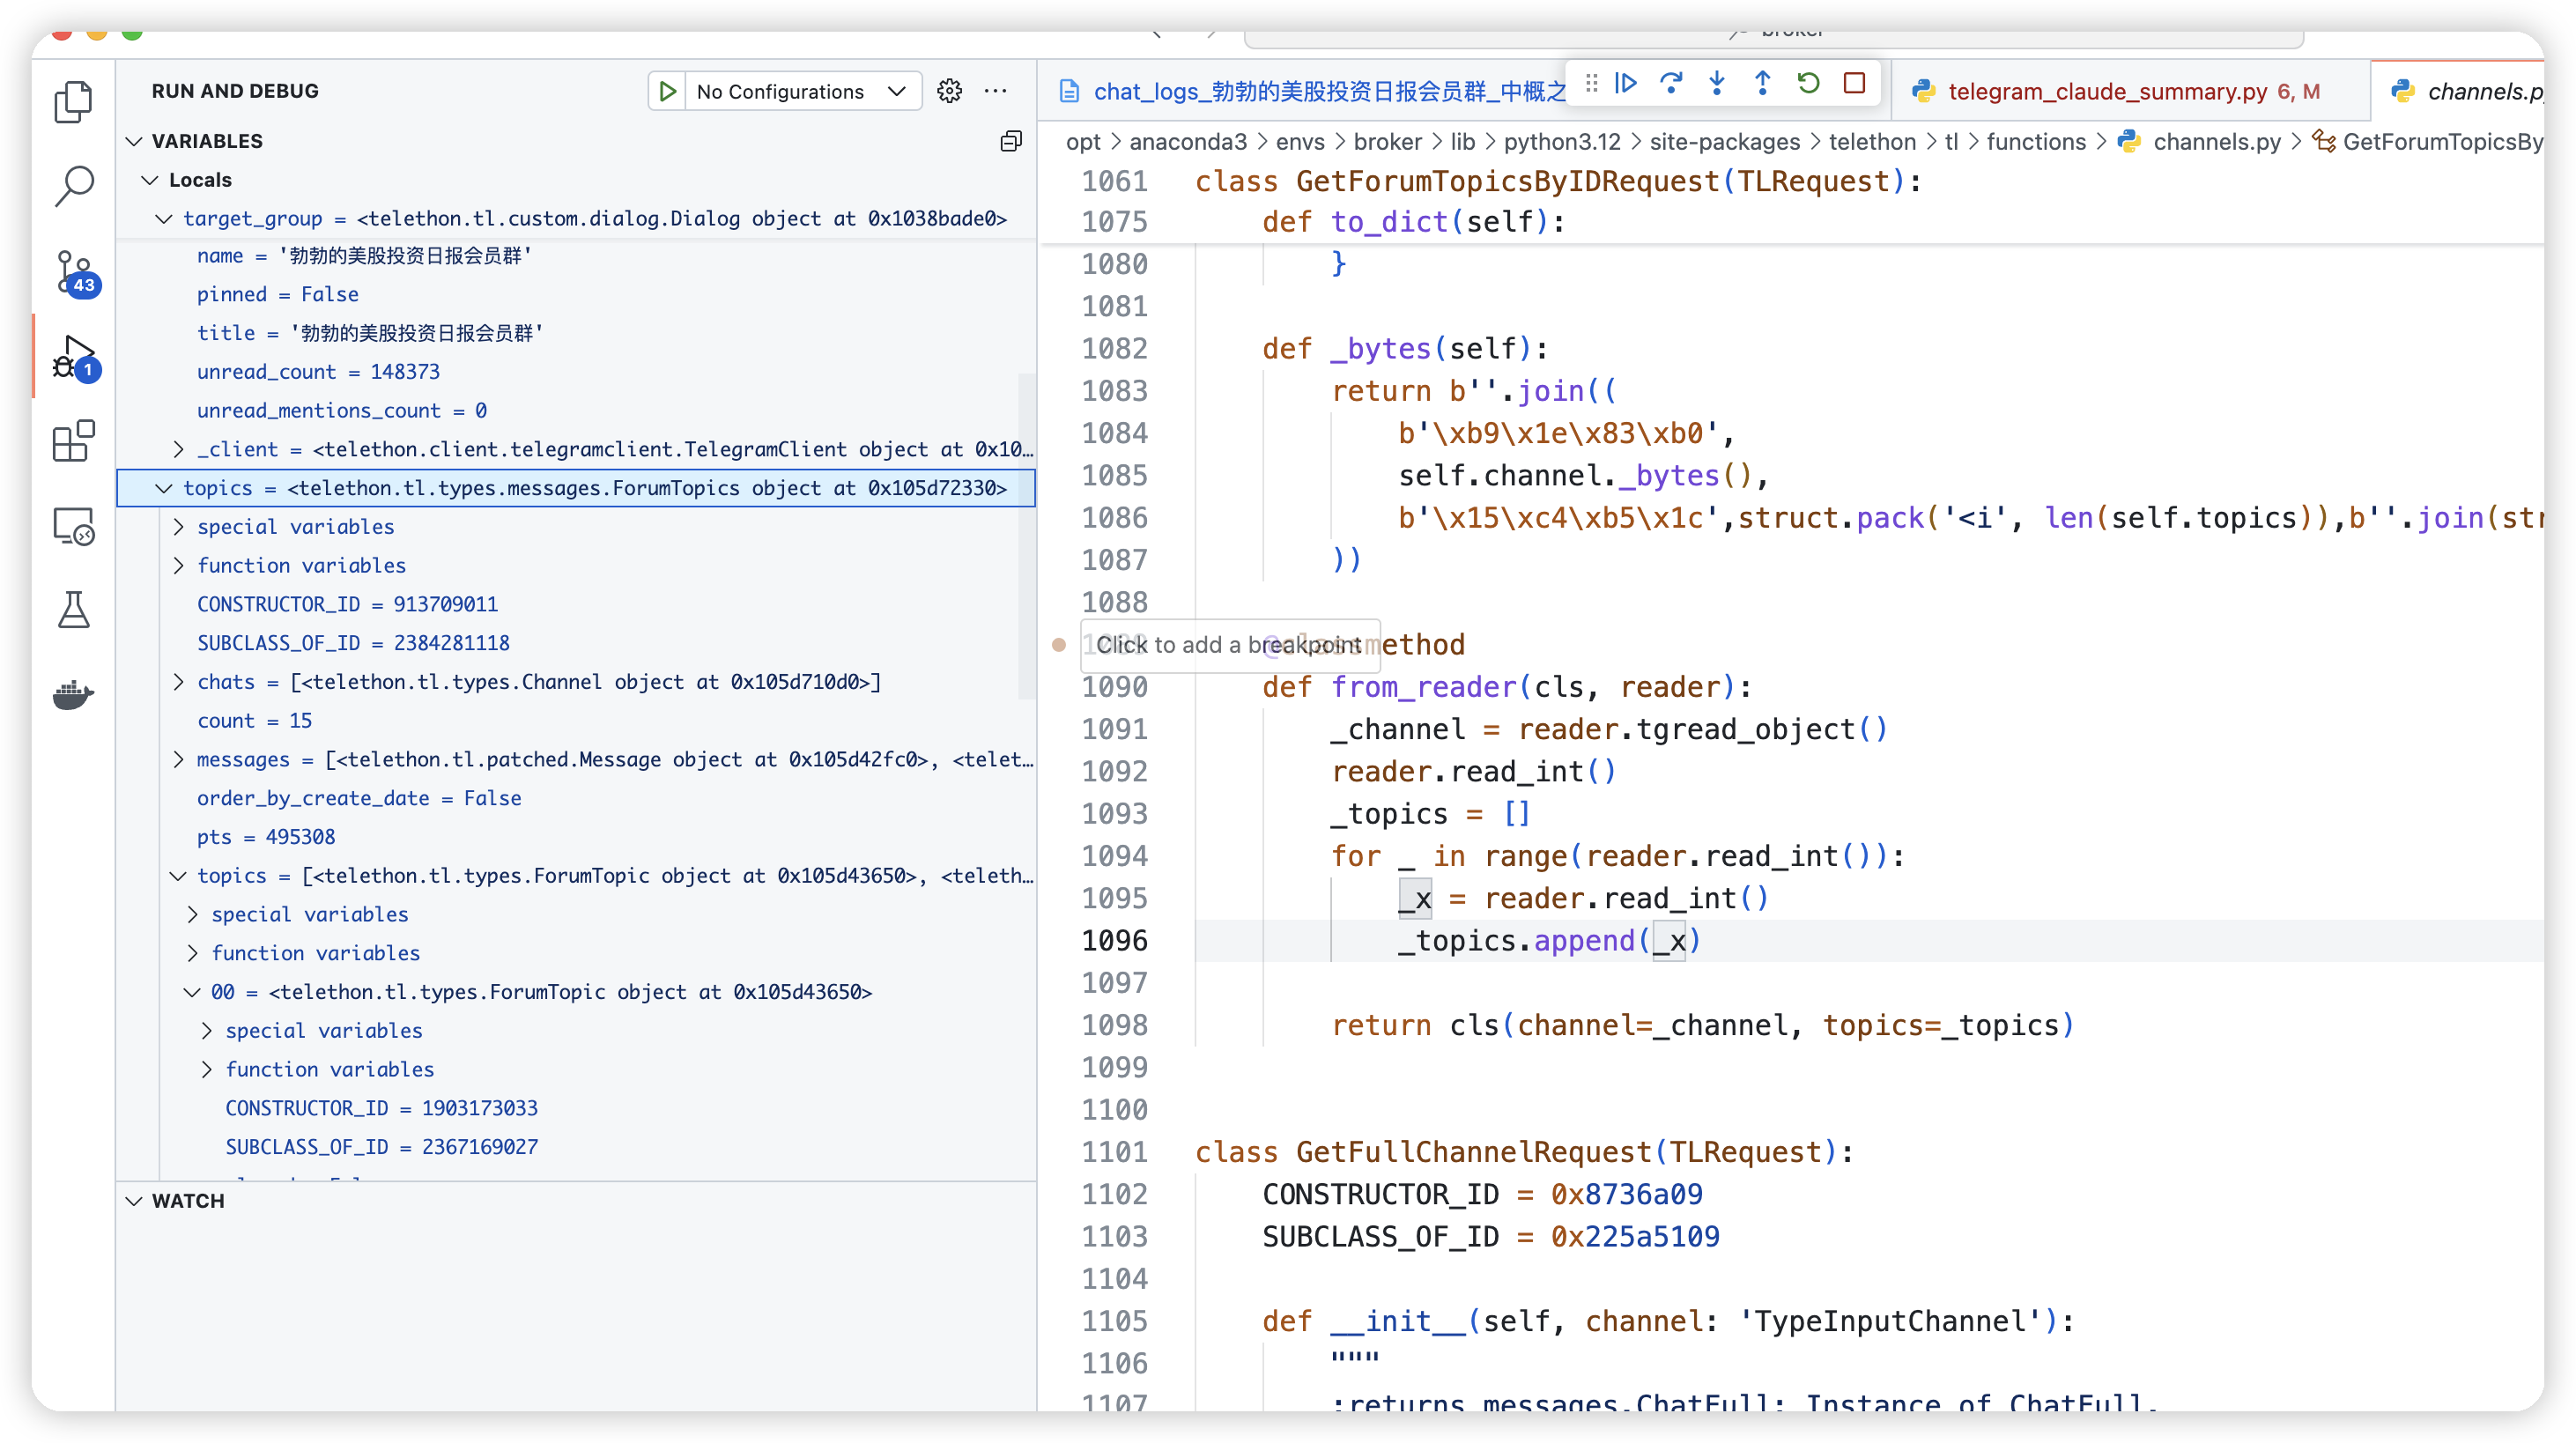Select 'order_by_create_date = False' row
This screenshot has height=1443, width=2576.
[576, 798]
